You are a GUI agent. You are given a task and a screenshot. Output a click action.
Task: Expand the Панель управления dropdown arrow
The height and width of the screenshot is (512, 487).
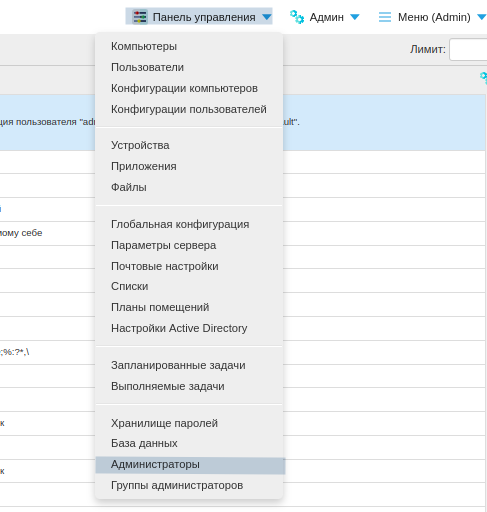[266, 17]
